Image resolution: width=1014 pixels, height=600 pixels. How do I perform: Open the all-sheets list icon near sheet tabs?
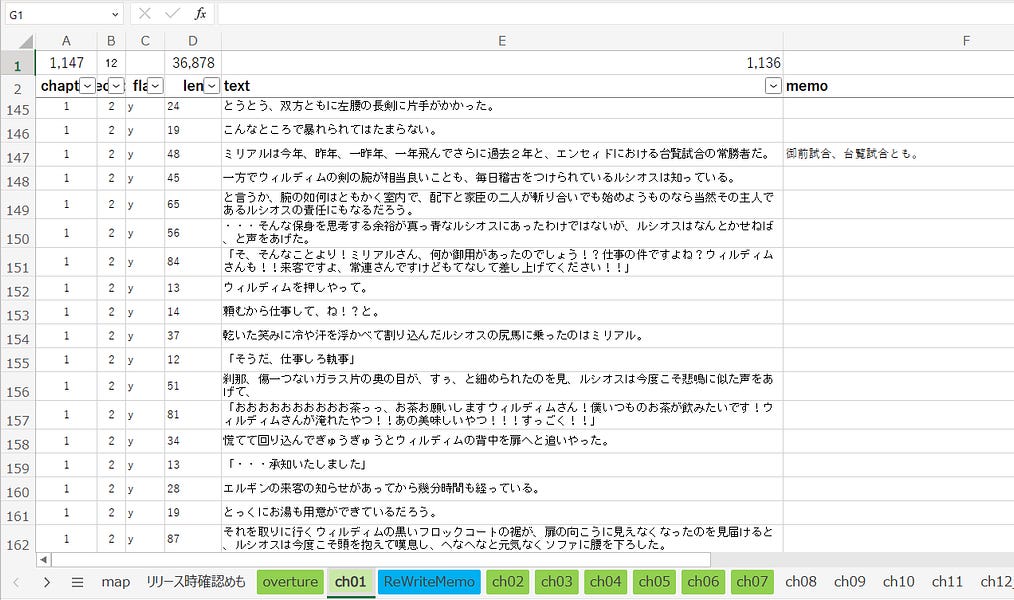click(75, 581)
